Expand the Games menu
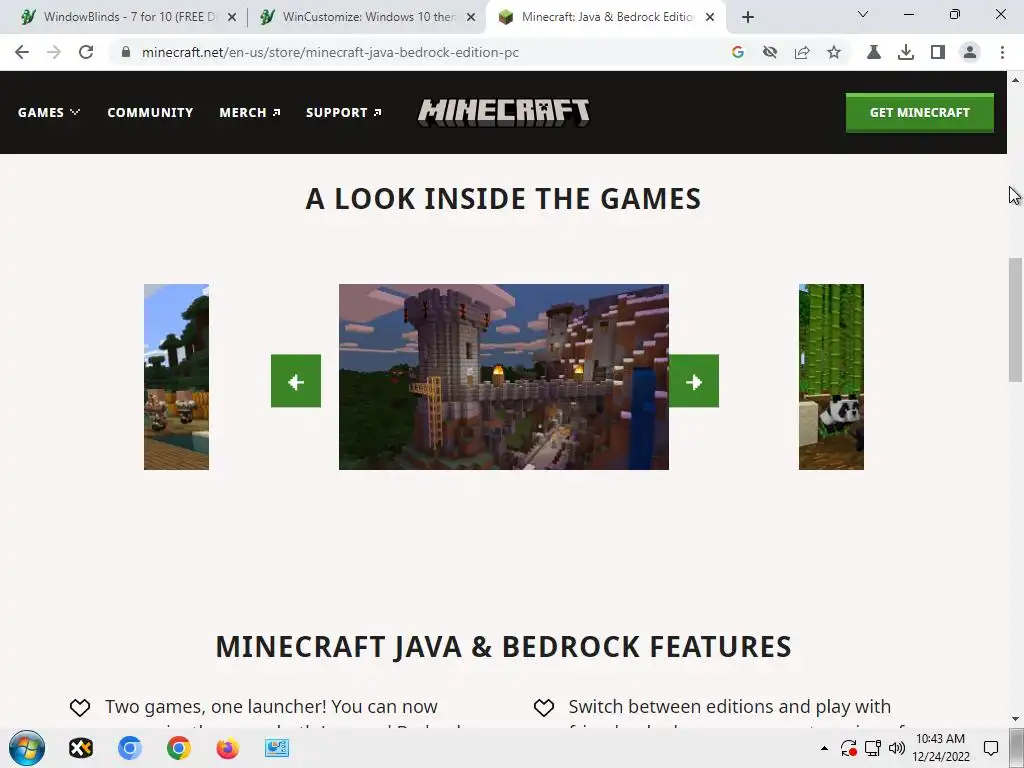This screenshot has width=1024, height=768. (x=49, y=112)
